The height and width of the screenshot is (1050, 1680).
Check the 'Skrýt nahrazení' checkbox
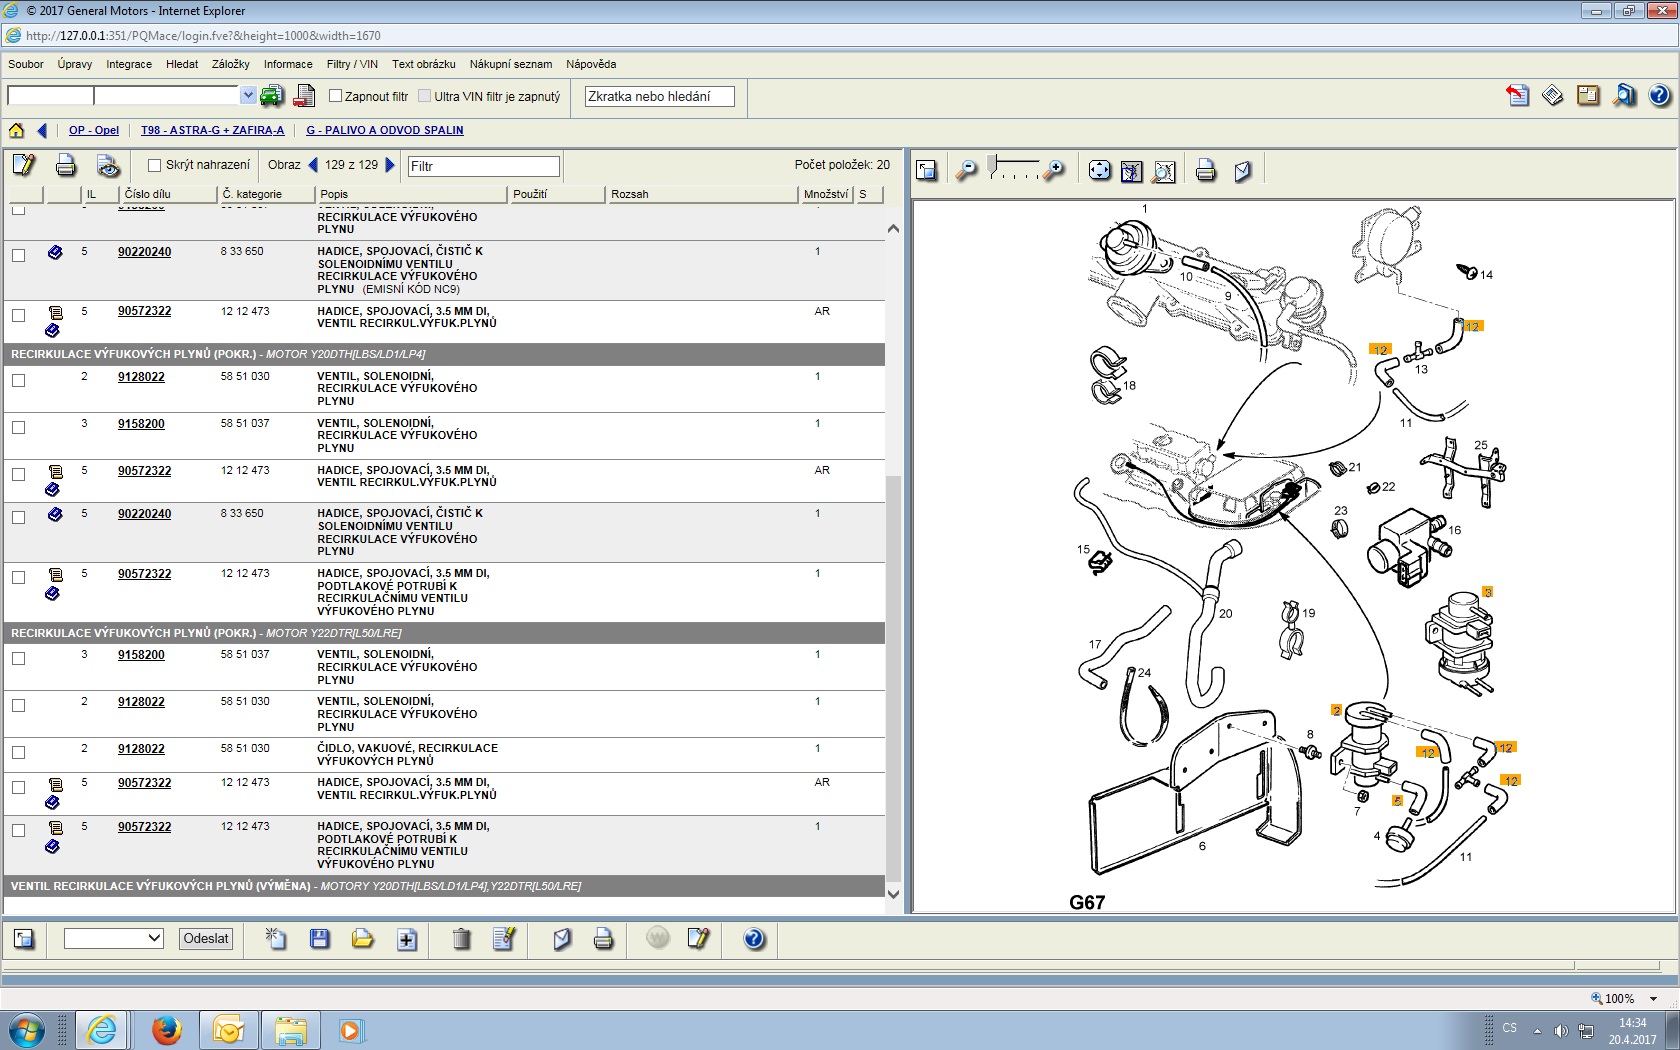[x=154, y=166]
